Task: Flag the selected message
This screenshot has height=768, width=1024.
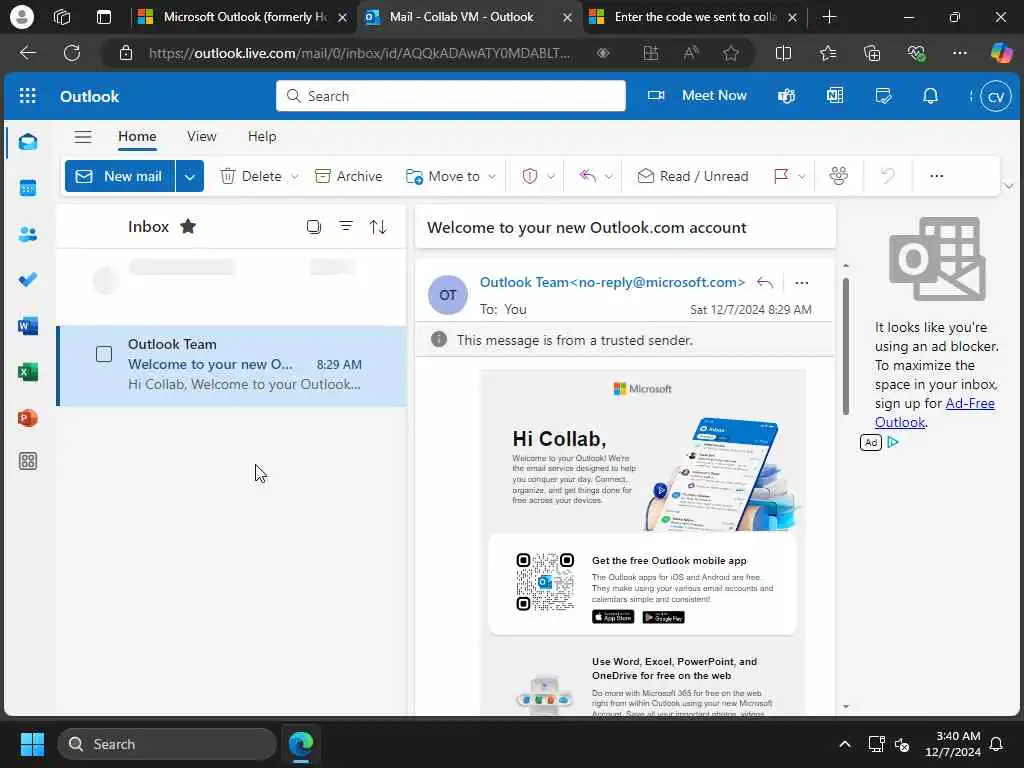Action: click(x=780, y=176)
